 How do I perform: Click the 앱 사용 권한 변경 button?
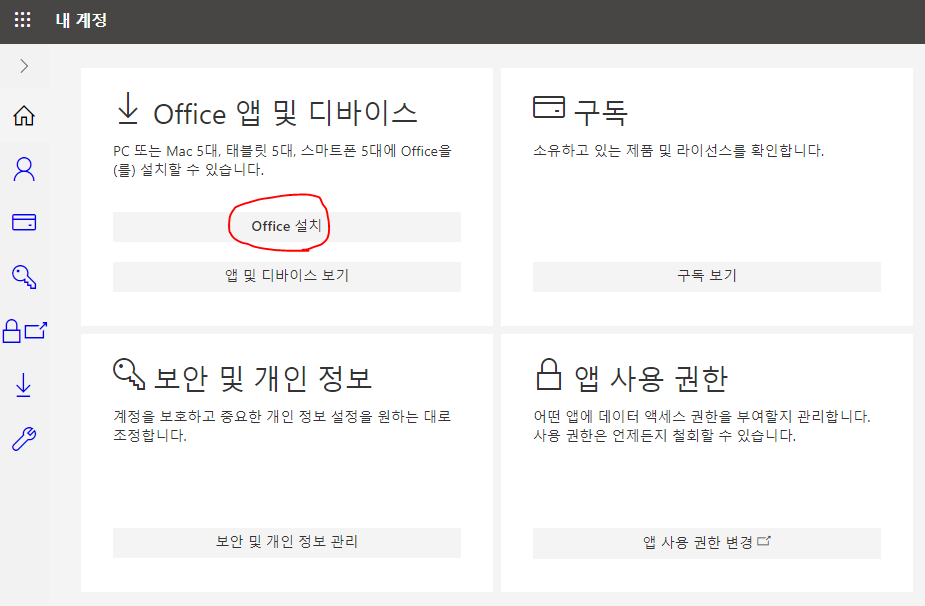(x=707, y=543)
